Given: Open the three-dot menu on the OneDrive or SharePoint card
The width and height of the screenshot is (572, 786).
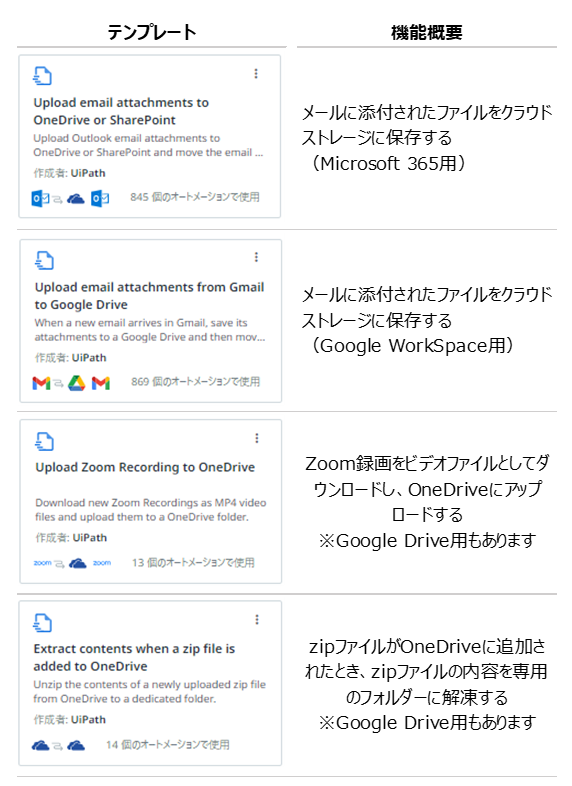Looking at the screenshot, I should (x=256, y=74).
